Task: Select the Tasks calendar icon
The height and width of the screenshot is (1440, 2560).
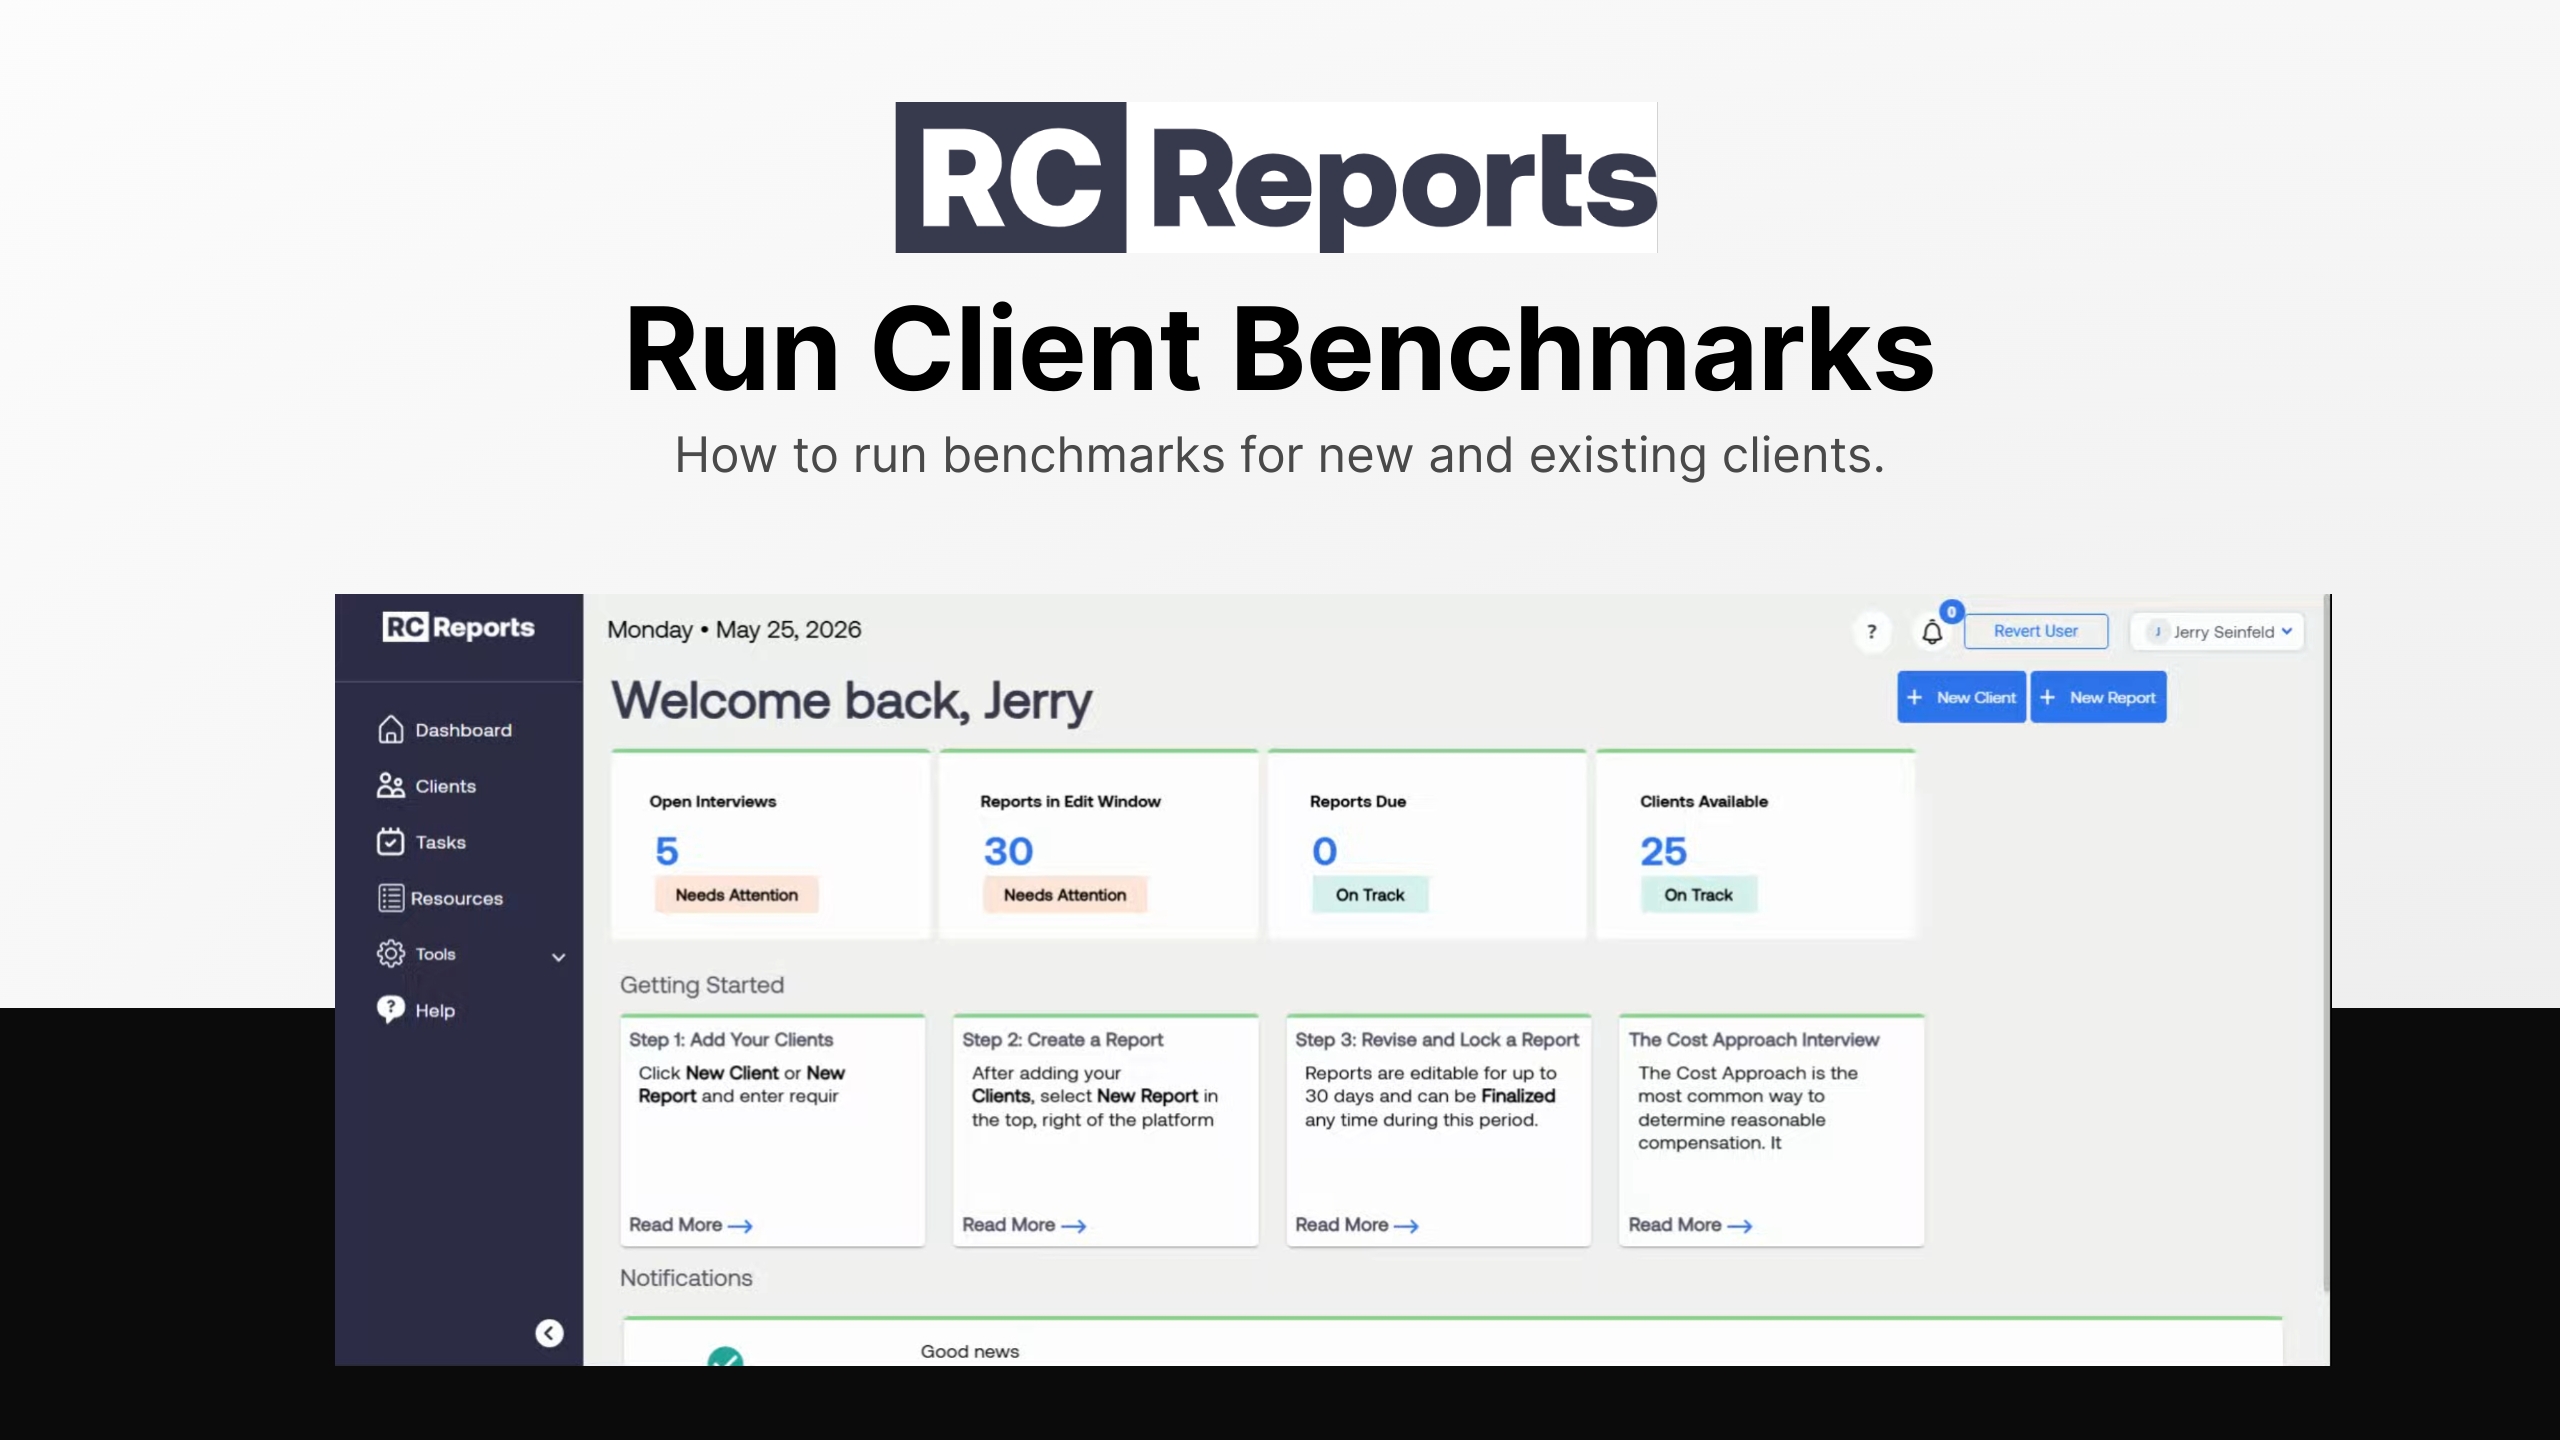Action: tap(391, 842)
